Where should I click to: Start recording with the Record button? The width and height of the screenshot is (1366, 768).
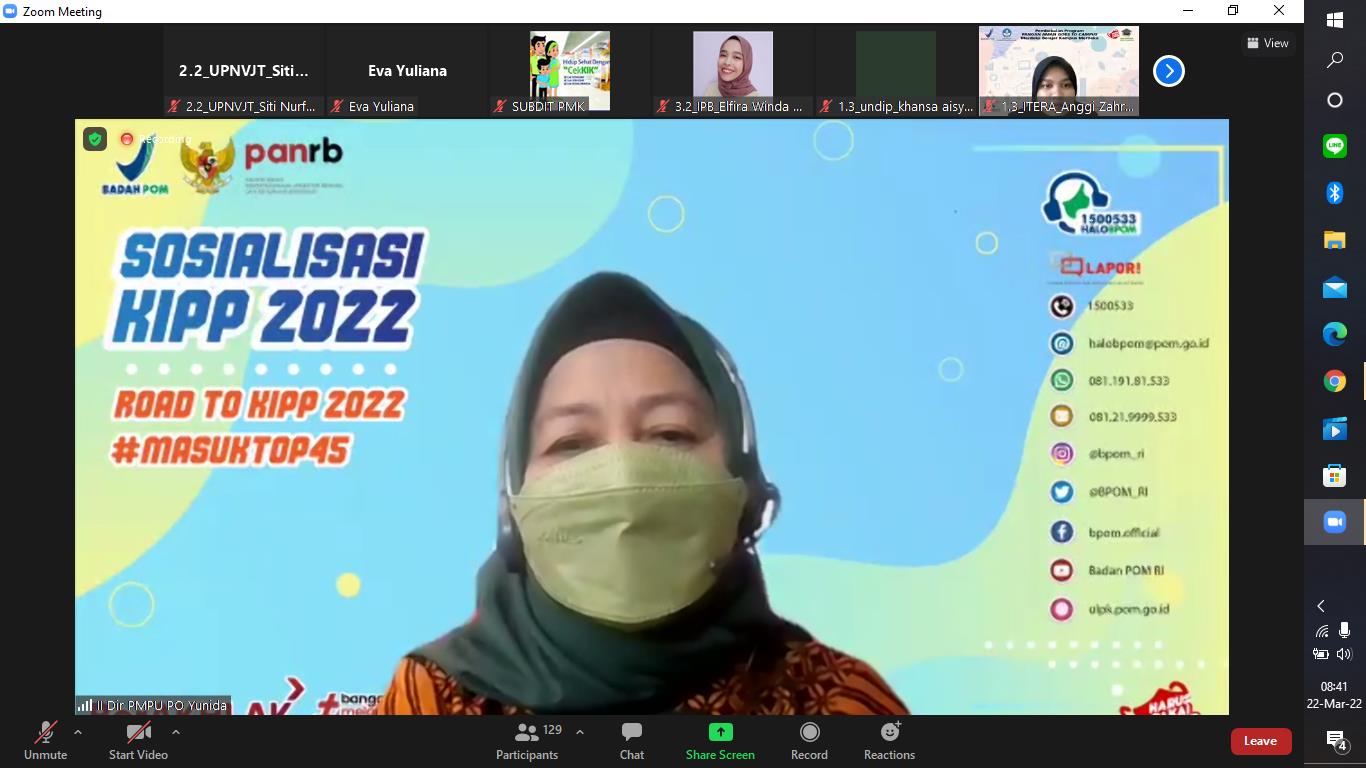coord(809,741)
